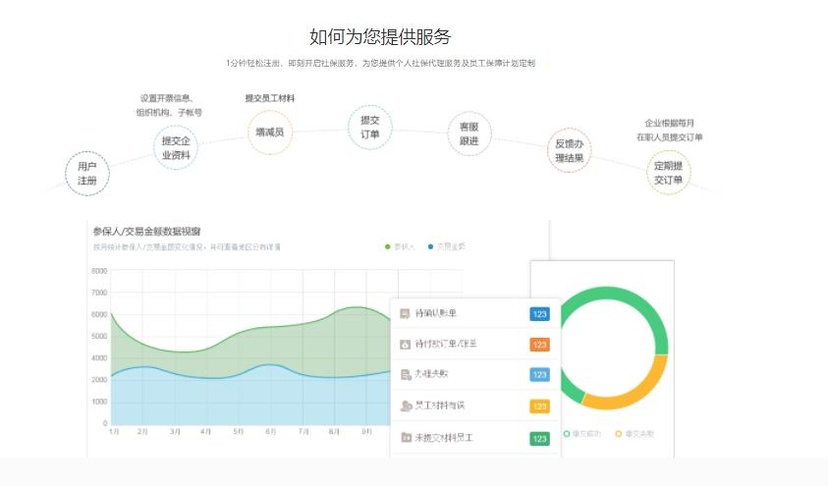Click the 提交企业资料 step circle
Image resolution: width=828 pixels, height=486 pixels.
click(x=175, y=147)
